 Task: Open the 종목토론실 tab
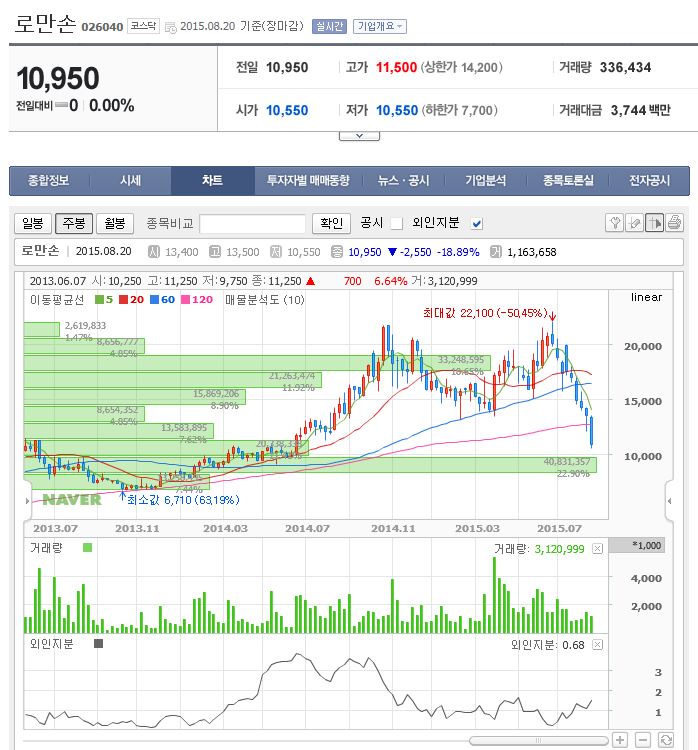[568, 181]
